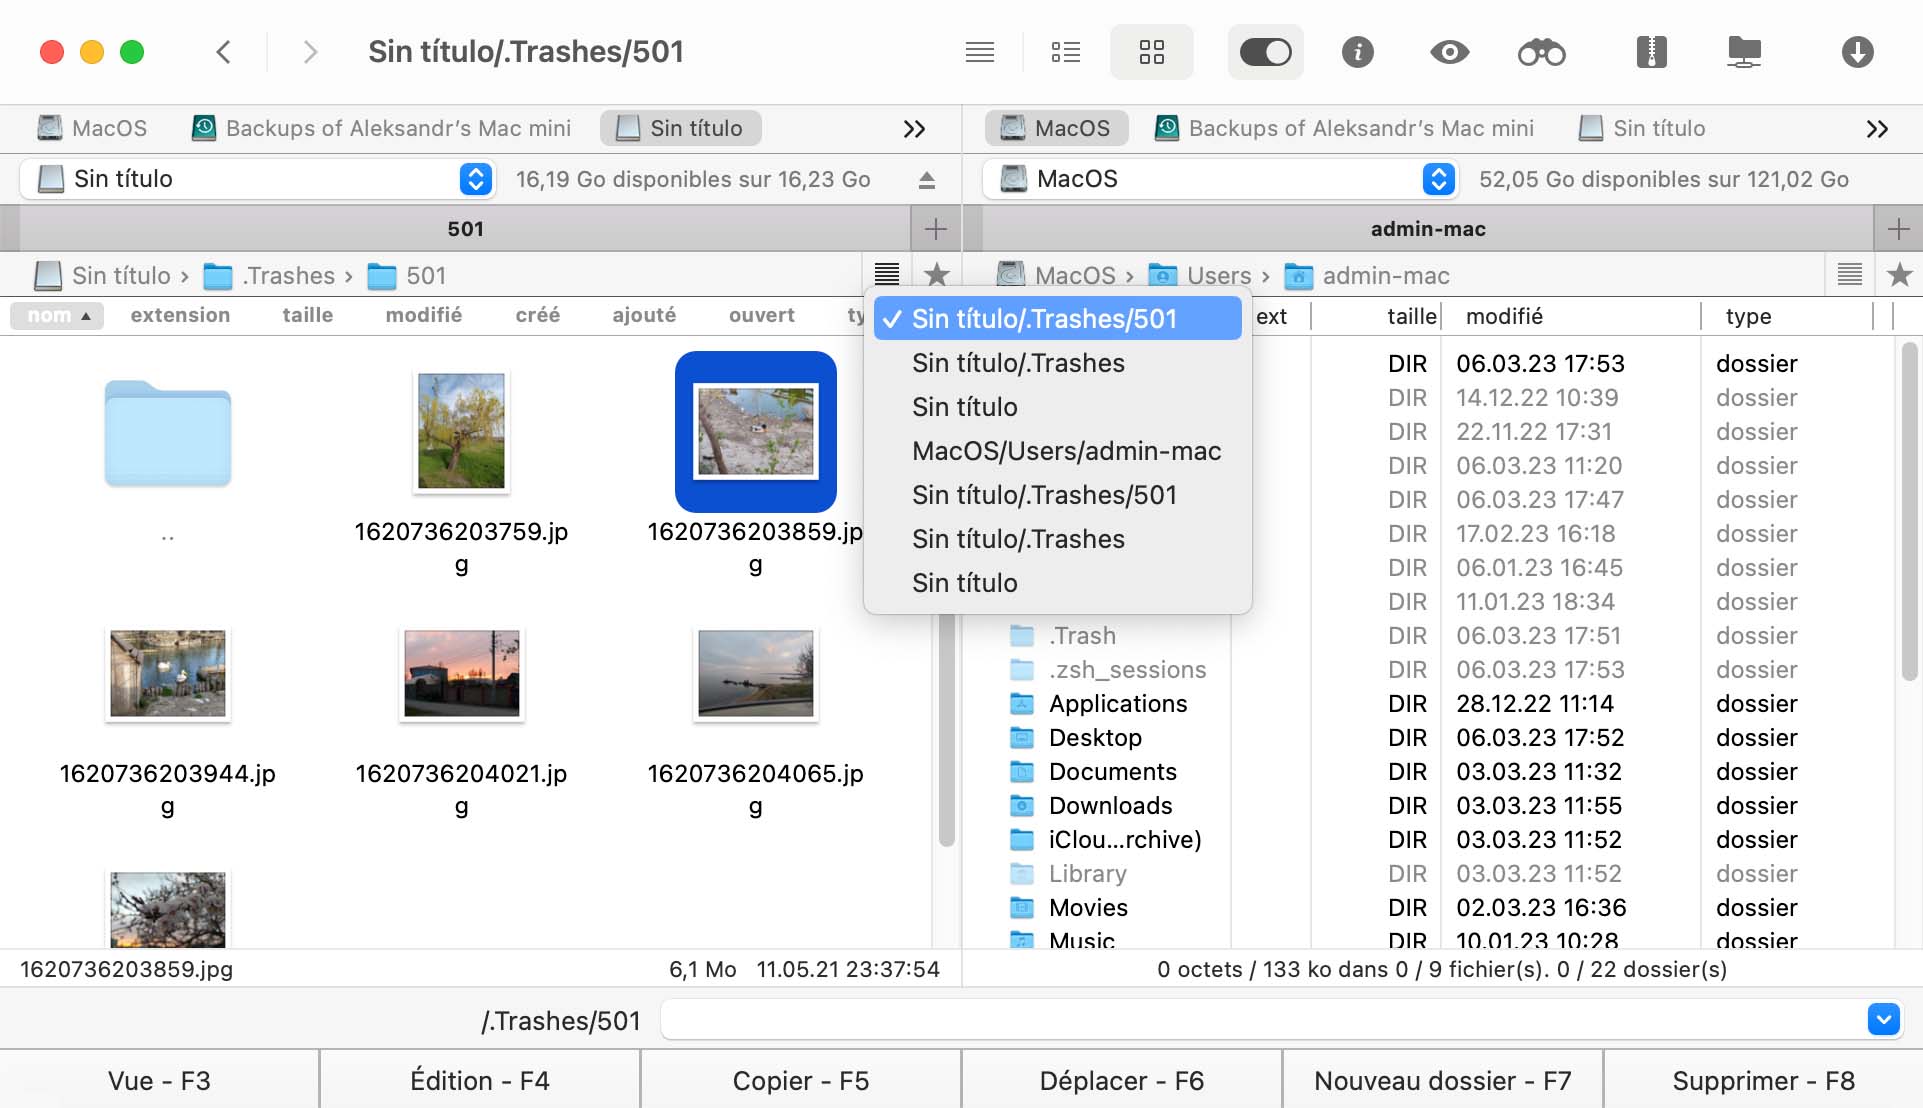Viewport: 1923px width, 1108px height.
Task: Select Sin título menu entry
Action: click(964, 405)
